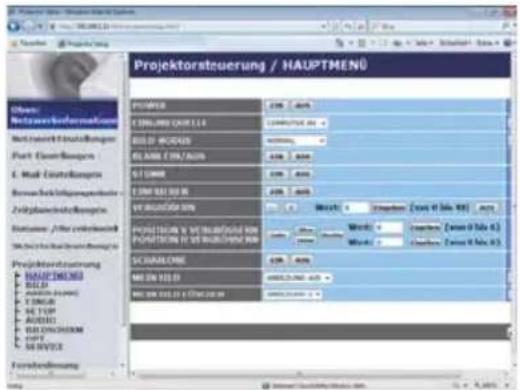The width and height of the screenshot is (520, 390).
Task: Select HAUPTMENÜ under Projektorsteuerung
Action: (54, 276)
